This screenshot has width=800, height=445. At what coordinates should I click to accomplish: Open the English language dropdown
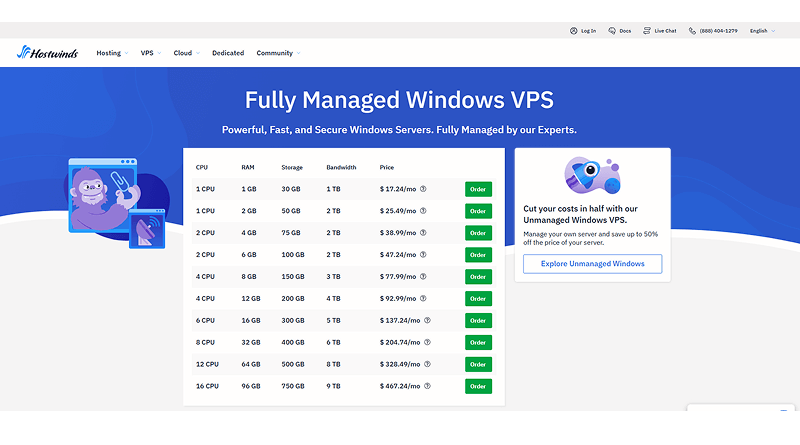click(762, 31)
